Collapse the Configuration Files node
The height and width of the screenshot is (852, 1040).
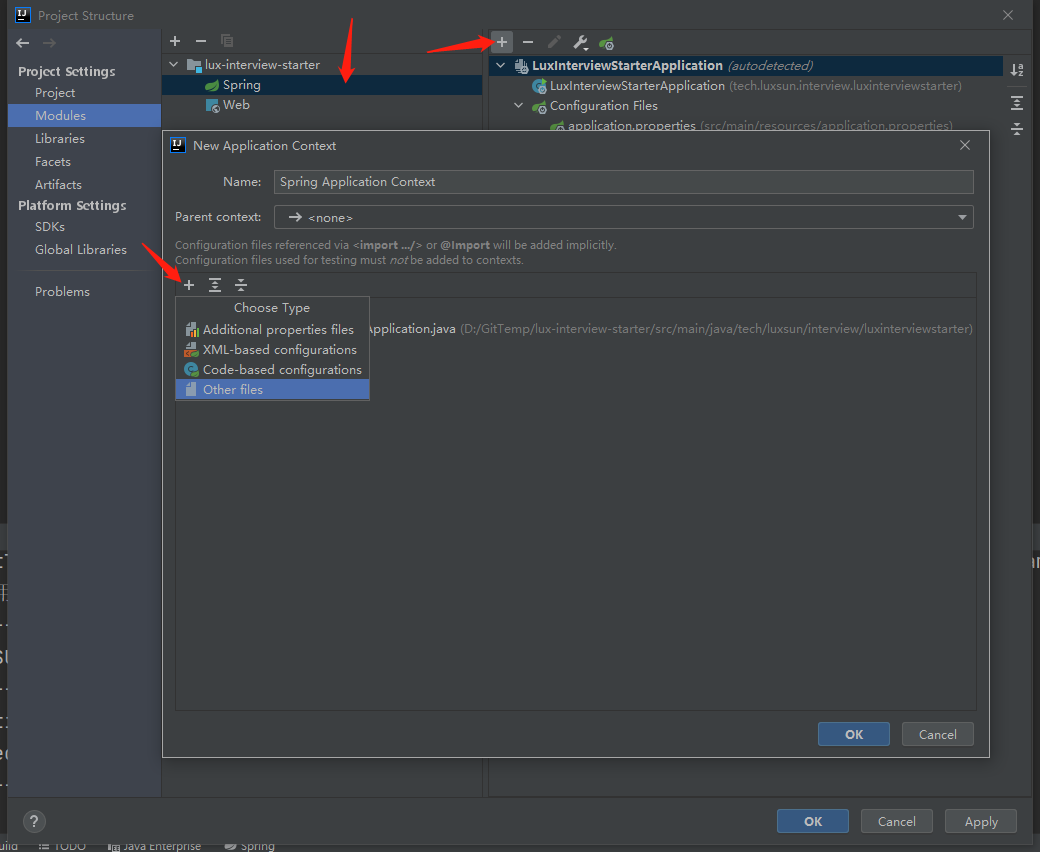pos(519,105)
